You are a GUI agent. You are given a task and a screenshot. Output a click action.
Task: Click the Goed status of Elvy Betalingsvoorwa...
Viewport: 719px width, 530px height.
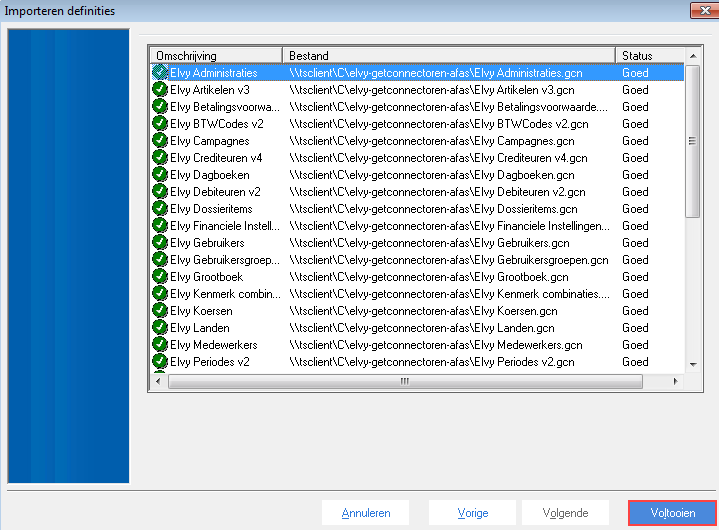point(635,107)
